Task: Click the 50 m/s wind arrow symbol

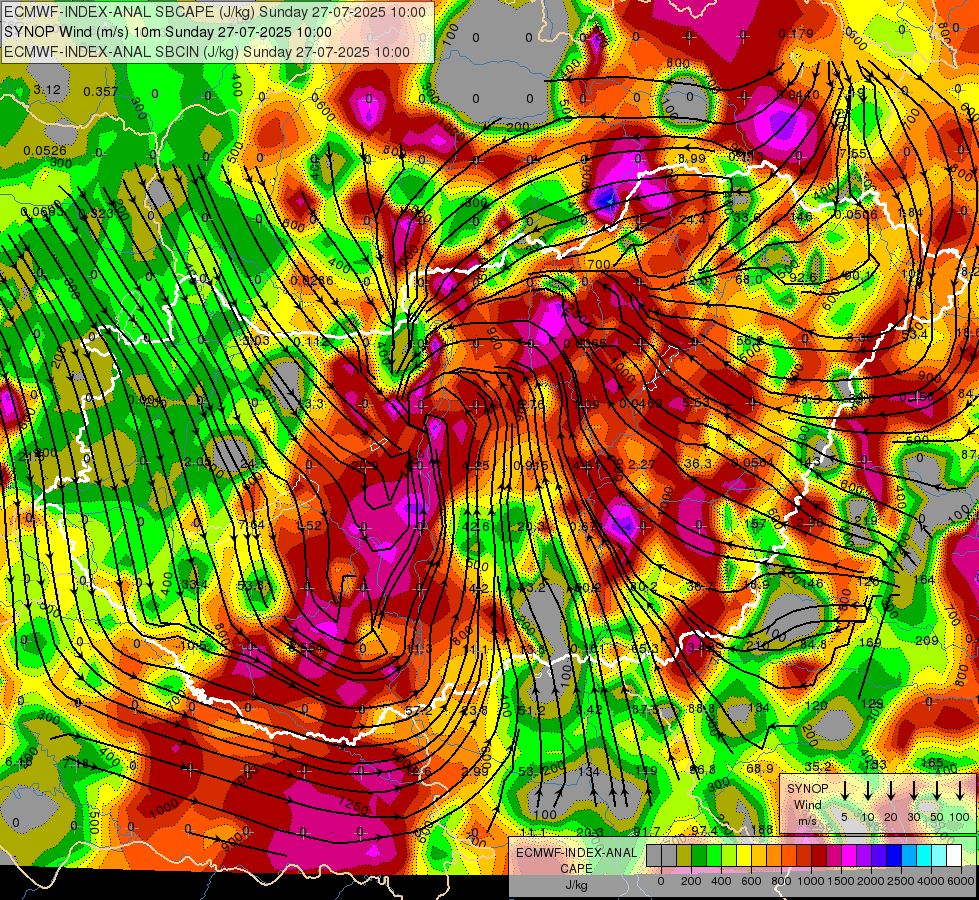Action: click(x=937, y=791)
